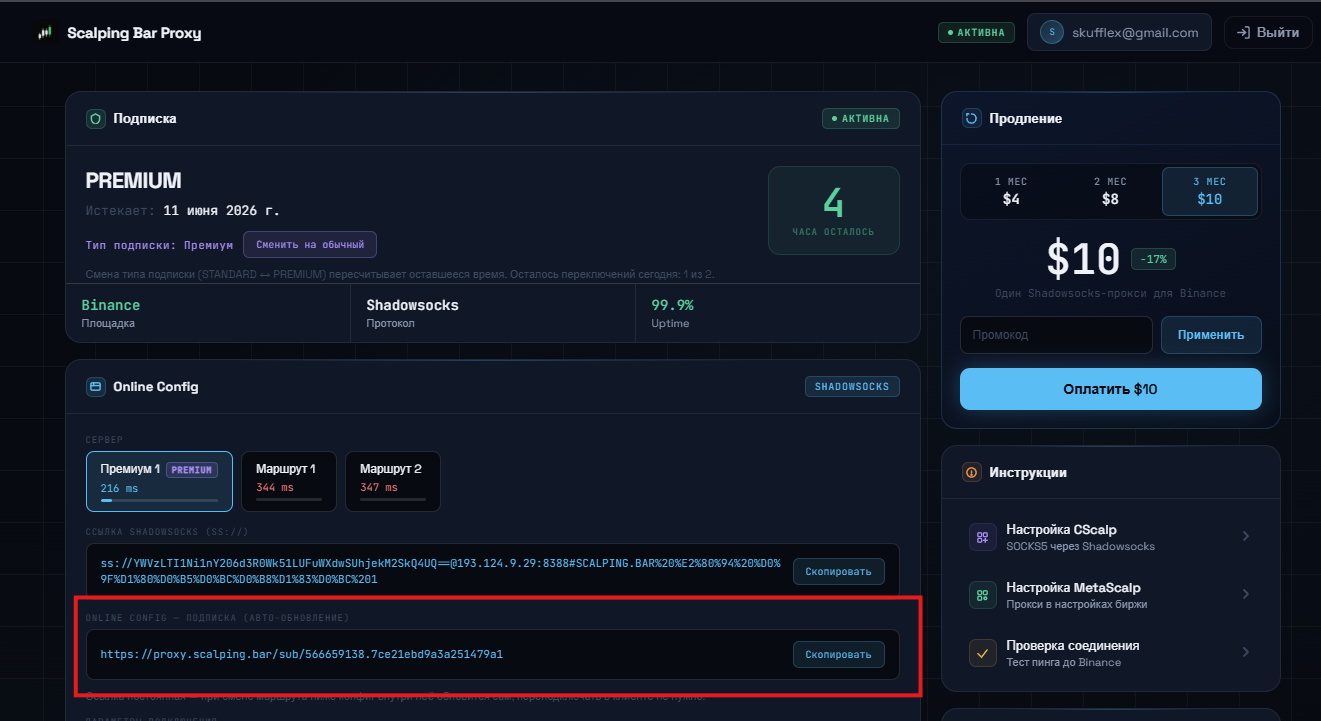Expand the Настройка CScalp chevron
Screen dimensions: 1321x721
(1246, 536)
